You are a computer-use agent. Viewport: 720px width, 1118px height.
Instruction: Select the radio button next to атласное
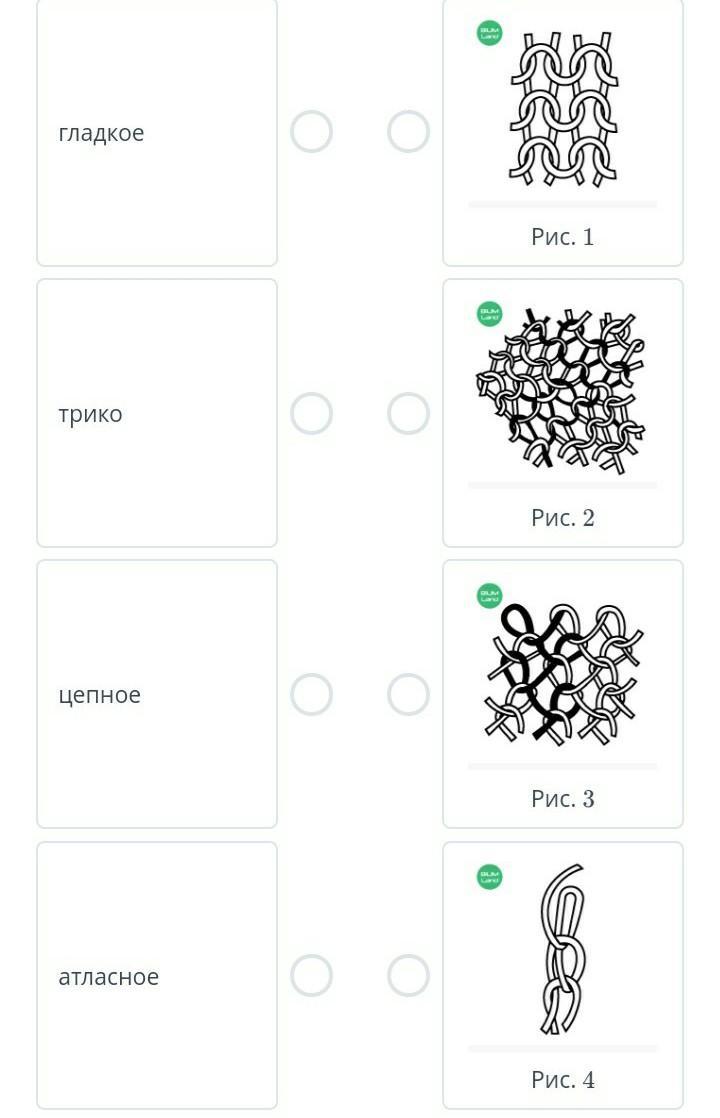point(312,975)
